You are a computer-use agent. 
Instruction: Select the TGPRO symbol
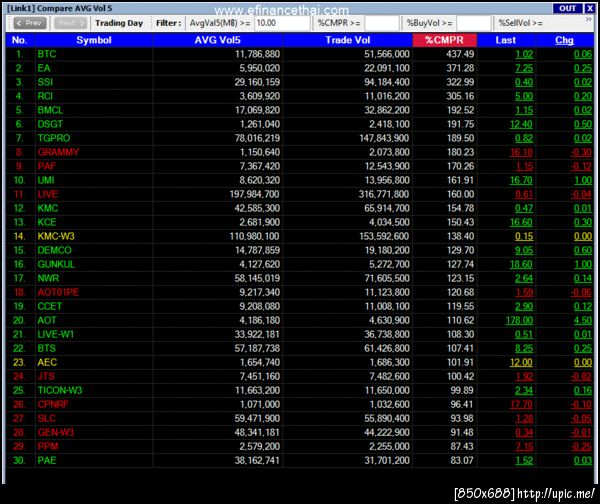tap(54, 138)
